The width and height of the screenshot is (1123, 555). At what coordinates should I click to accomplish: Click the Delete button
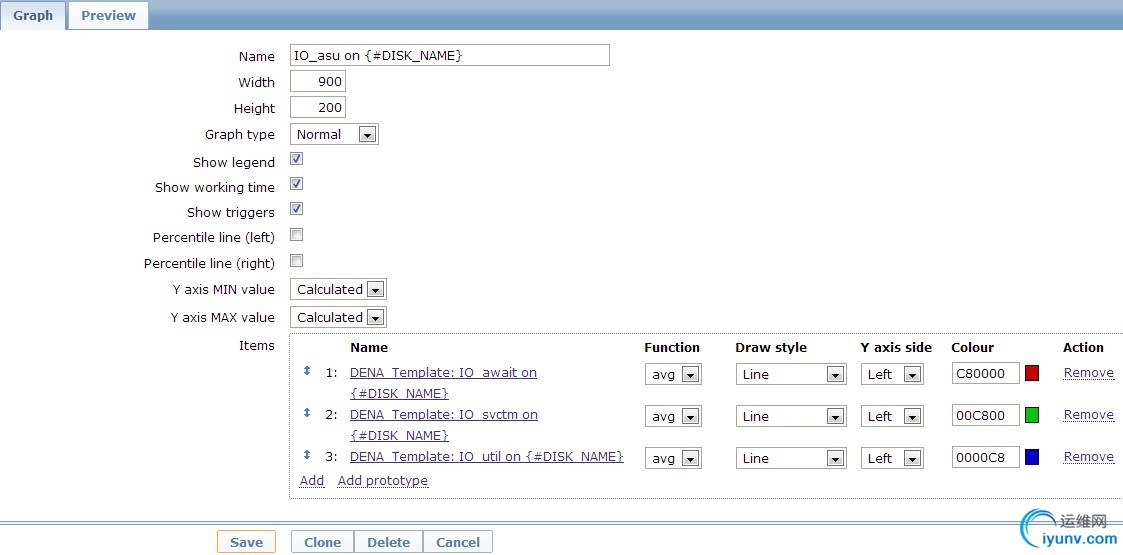[x=388, y=542]
